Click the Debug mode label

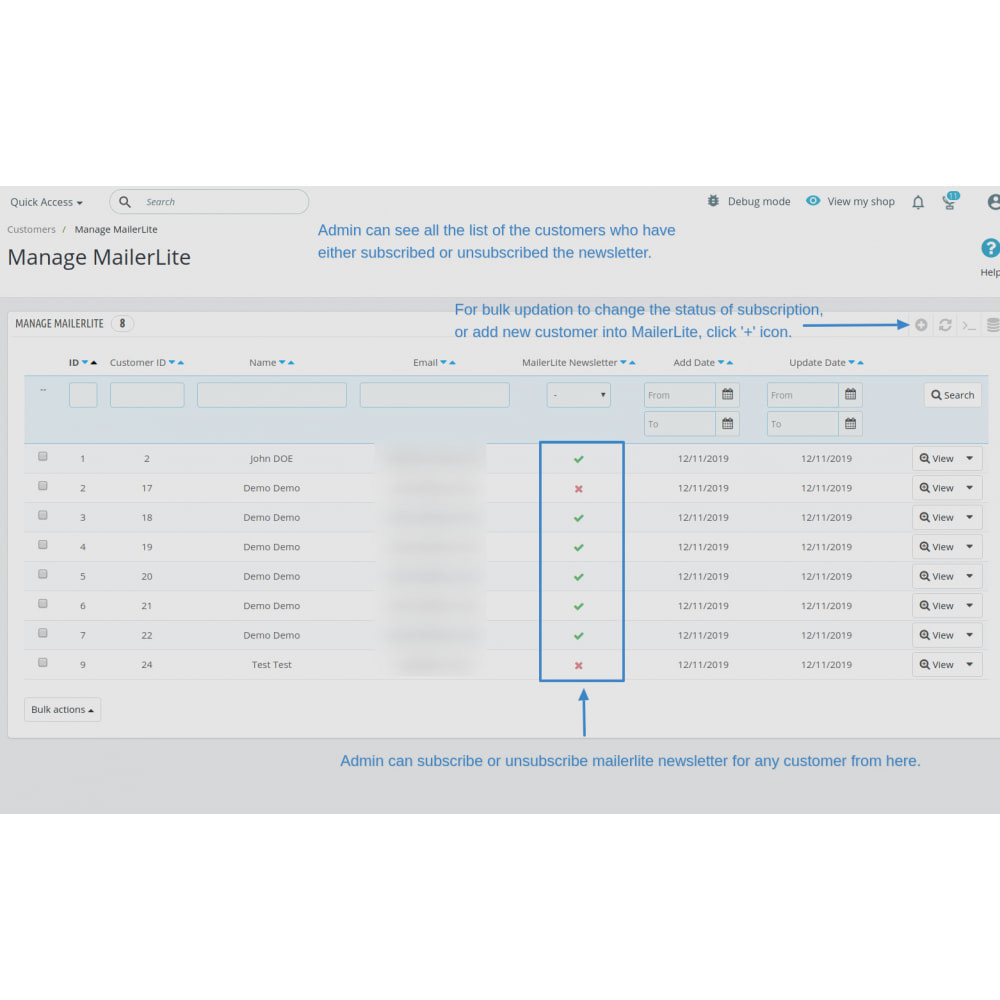[x=759, y=202]
